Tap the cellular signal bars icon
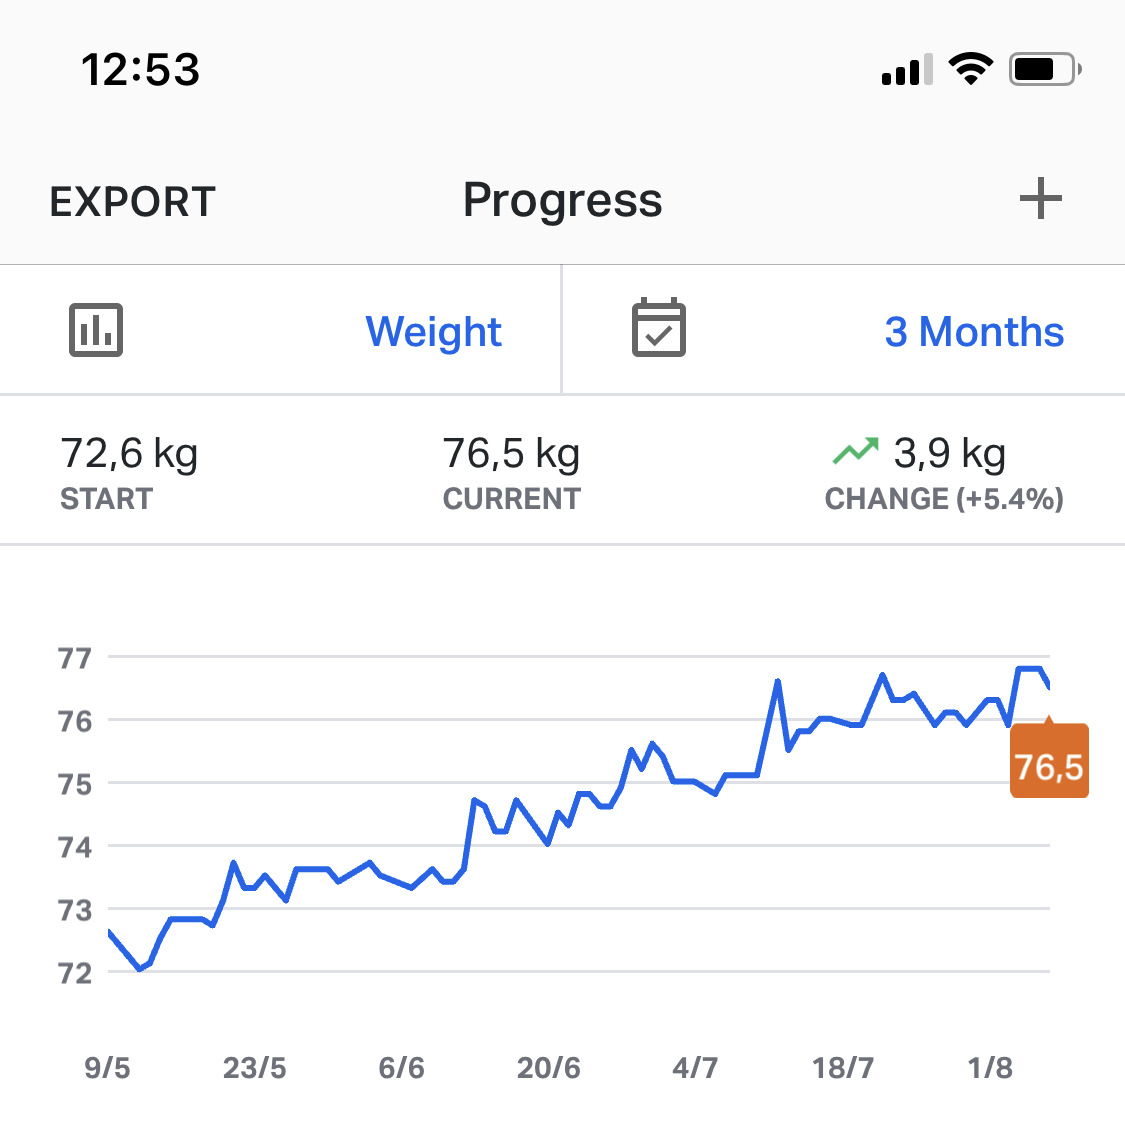This screenshot has height=1123, width=1125. tap(907, 70)
